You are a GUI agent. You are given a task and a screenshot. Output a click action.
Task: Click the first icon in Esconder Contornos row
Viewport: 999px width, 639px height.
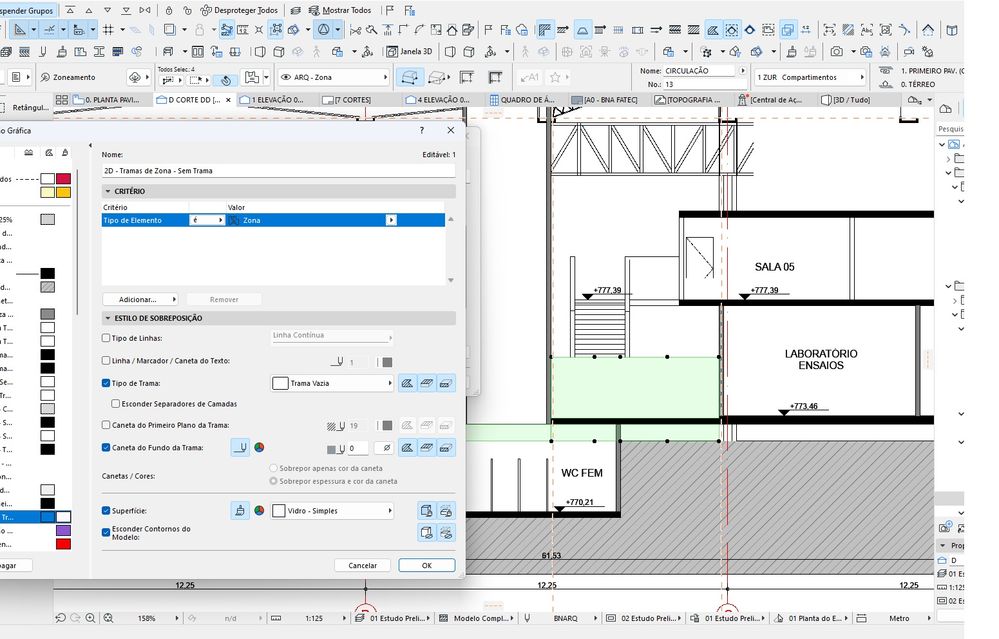pos(427,533)
